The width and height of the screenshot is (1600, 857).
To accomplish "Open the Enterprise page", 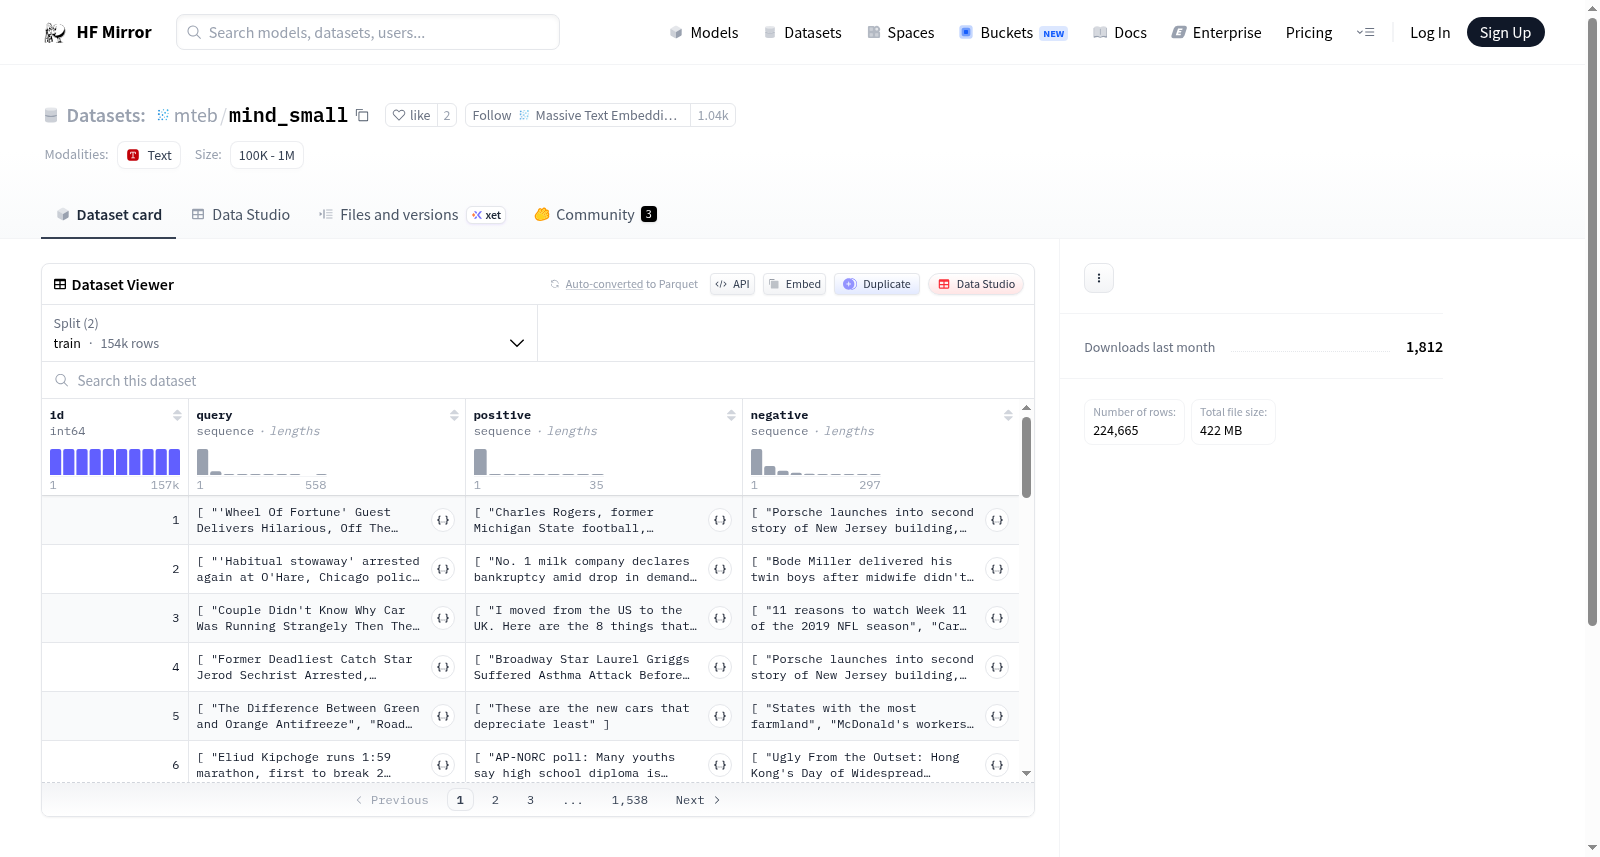I will [1216, 32].
